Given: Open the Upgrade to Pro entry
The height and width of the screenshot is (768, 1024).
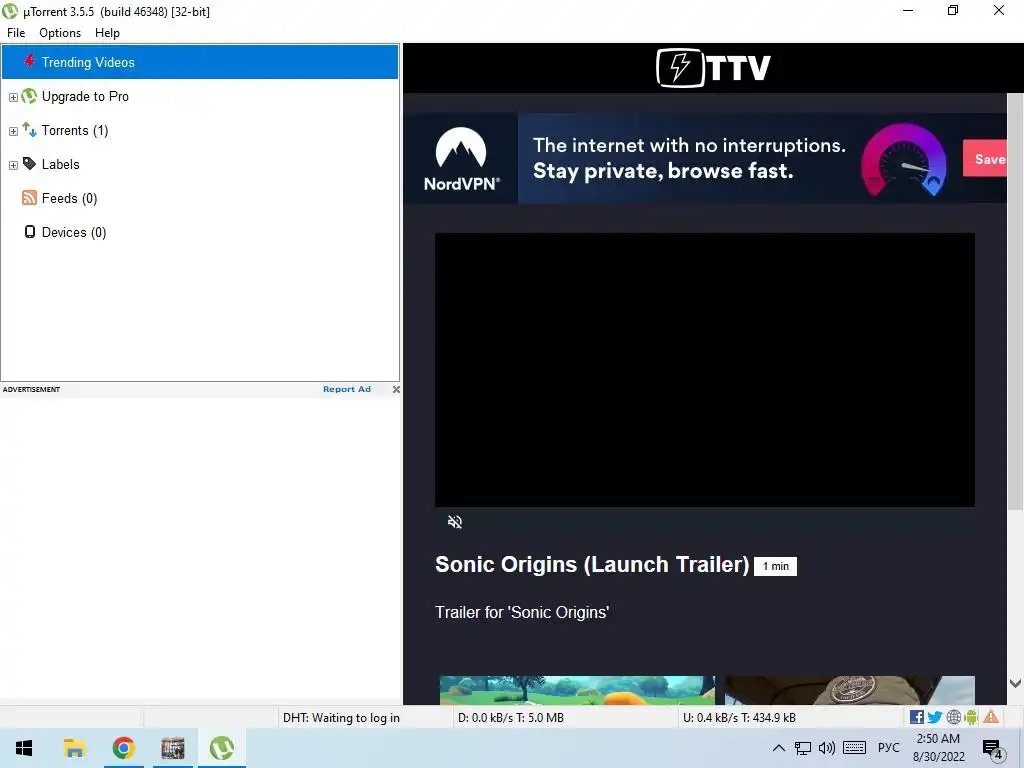Looking at the screenshot, I should pyautogui.click(x=85, y=97).
